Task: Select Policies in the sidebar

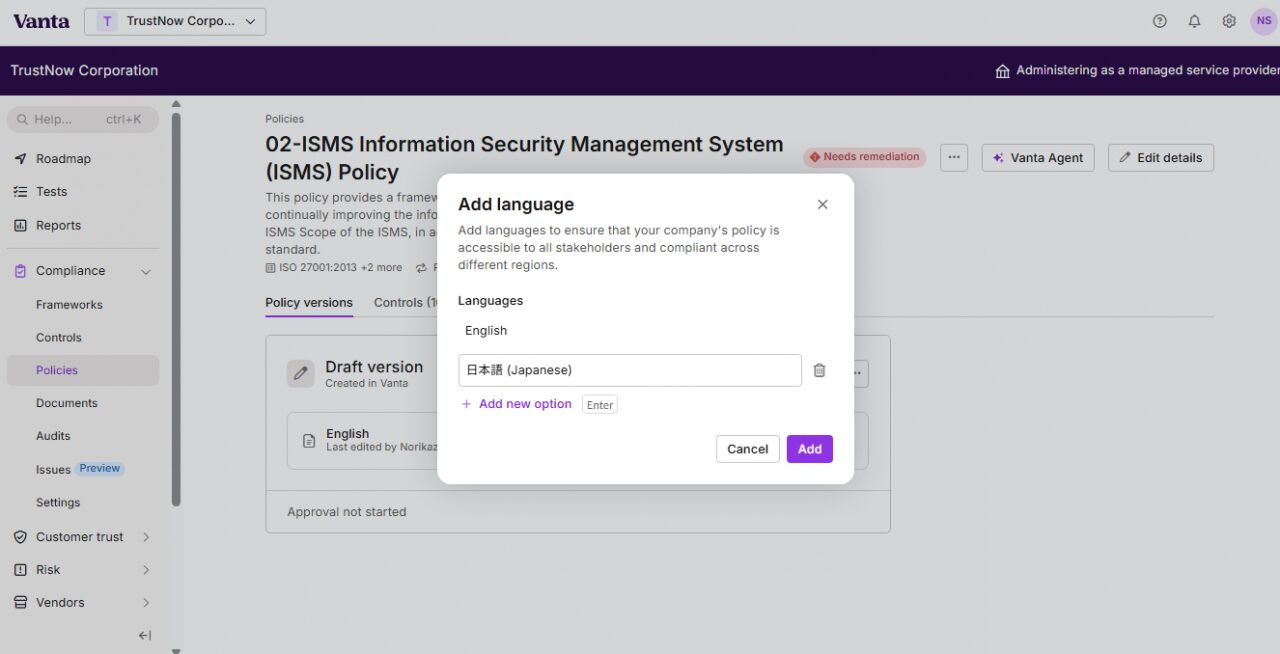Action: point(83,370)
